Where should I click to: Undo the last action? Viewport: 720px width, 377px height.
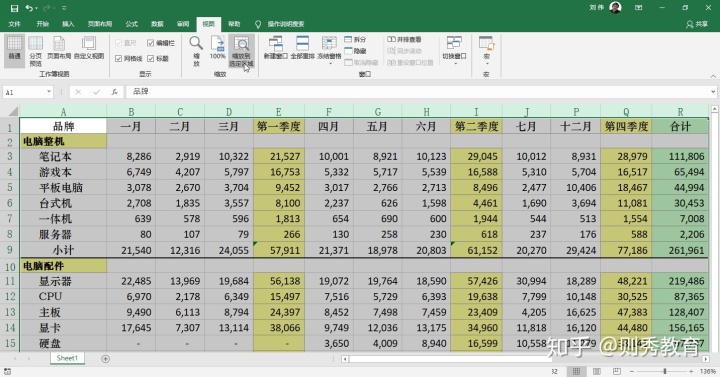tap(29, 8)
